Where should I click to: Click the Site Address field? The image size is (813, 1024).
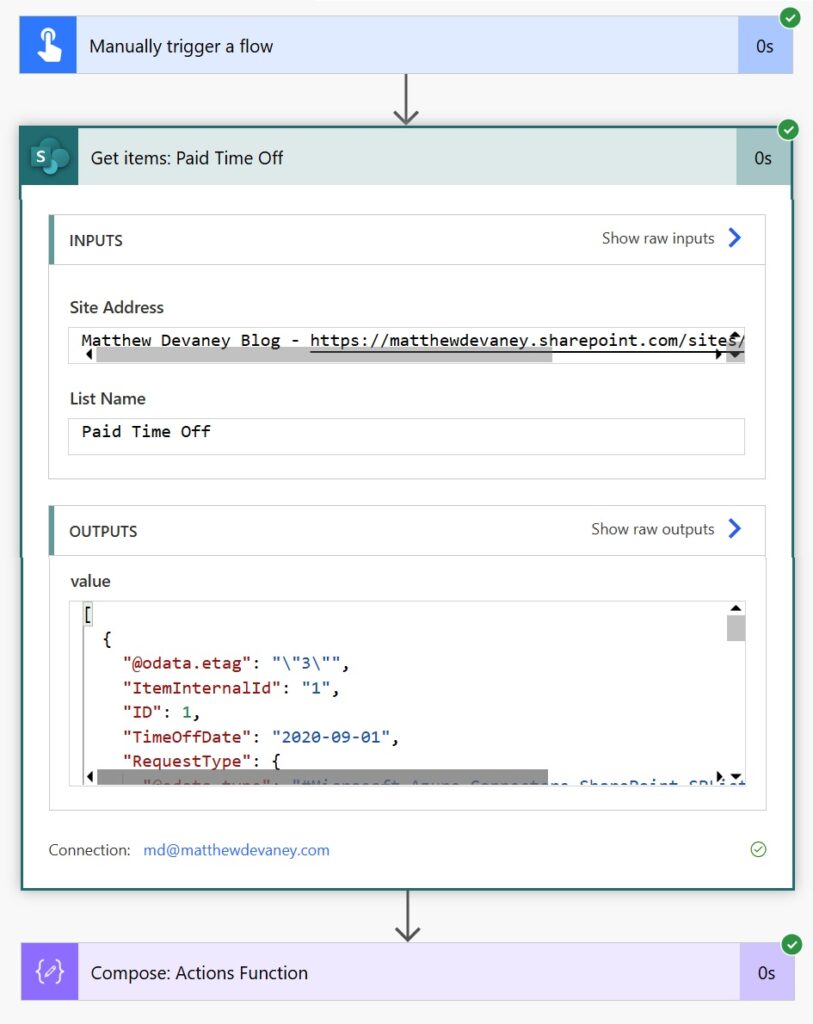400,341
